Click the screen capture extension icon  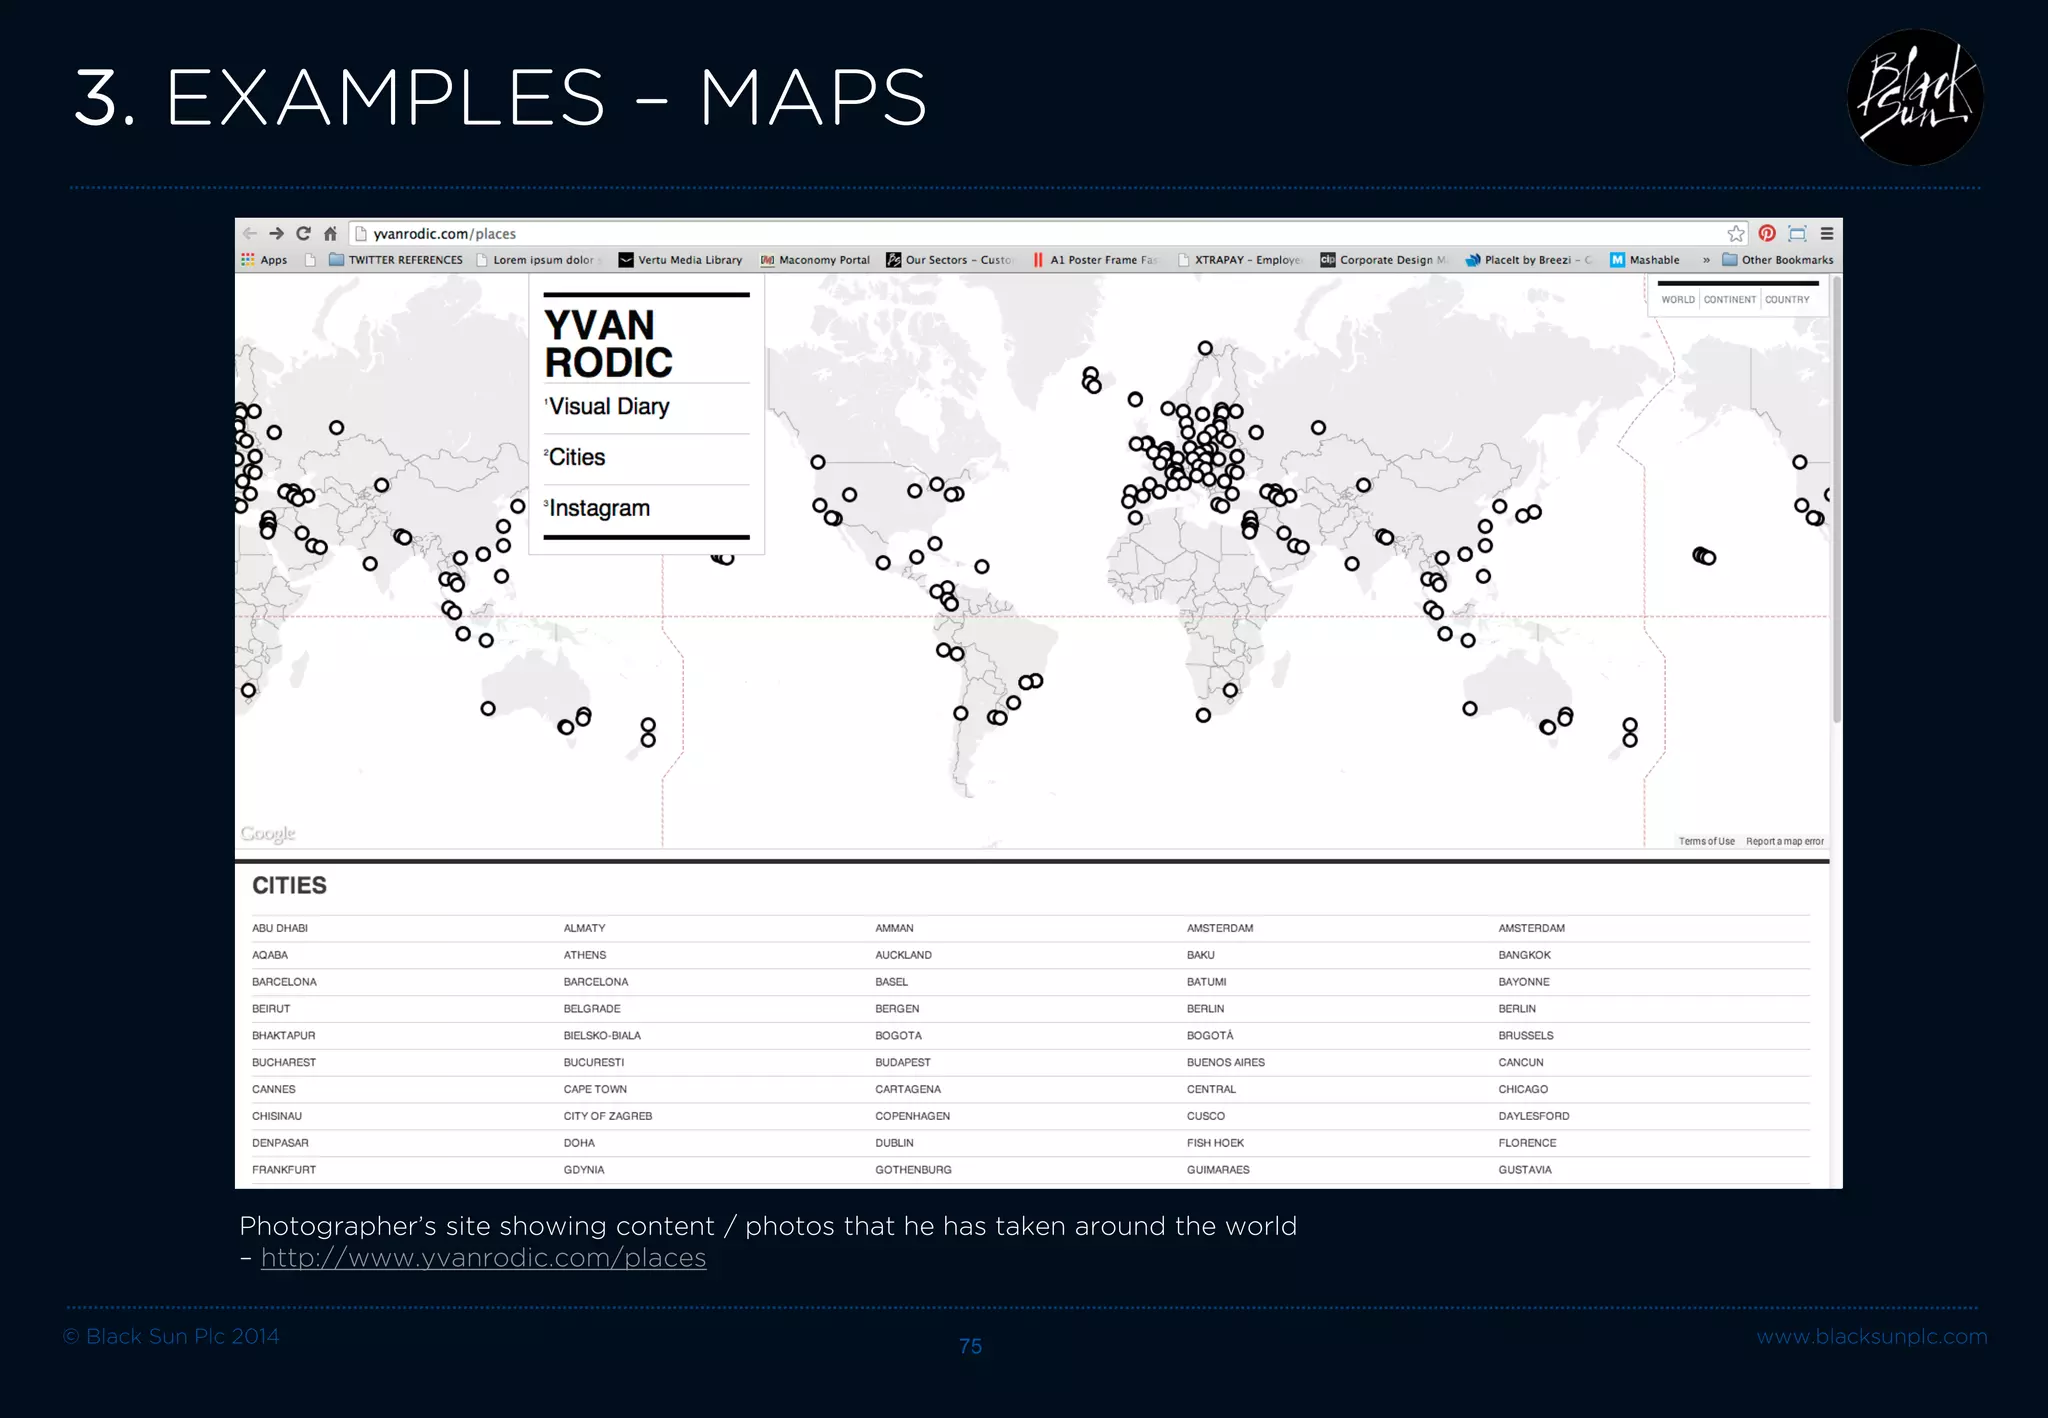[x=1797, y=234]
